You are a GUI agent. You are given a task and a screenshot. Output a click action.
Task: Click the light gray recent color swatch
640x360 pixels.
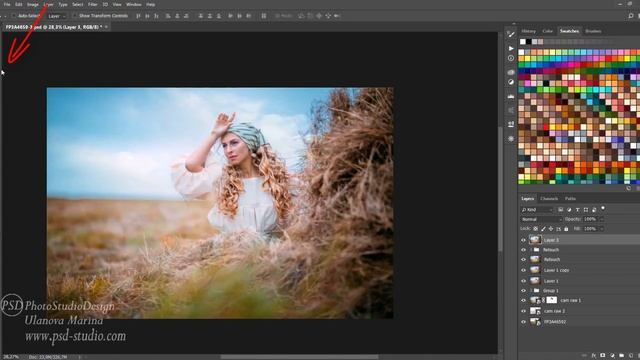[x=535, y=42]
